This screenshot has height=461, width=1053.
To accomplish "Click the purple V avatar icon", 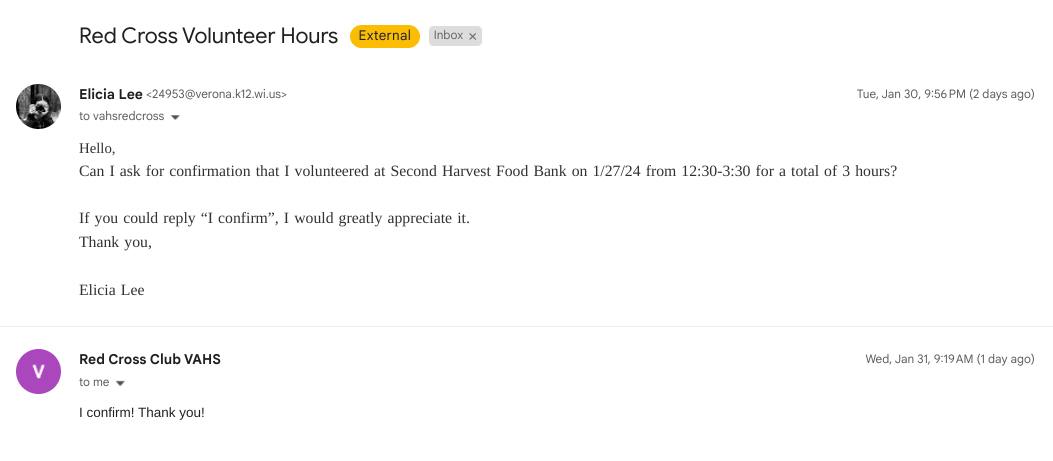I will 39,371.
